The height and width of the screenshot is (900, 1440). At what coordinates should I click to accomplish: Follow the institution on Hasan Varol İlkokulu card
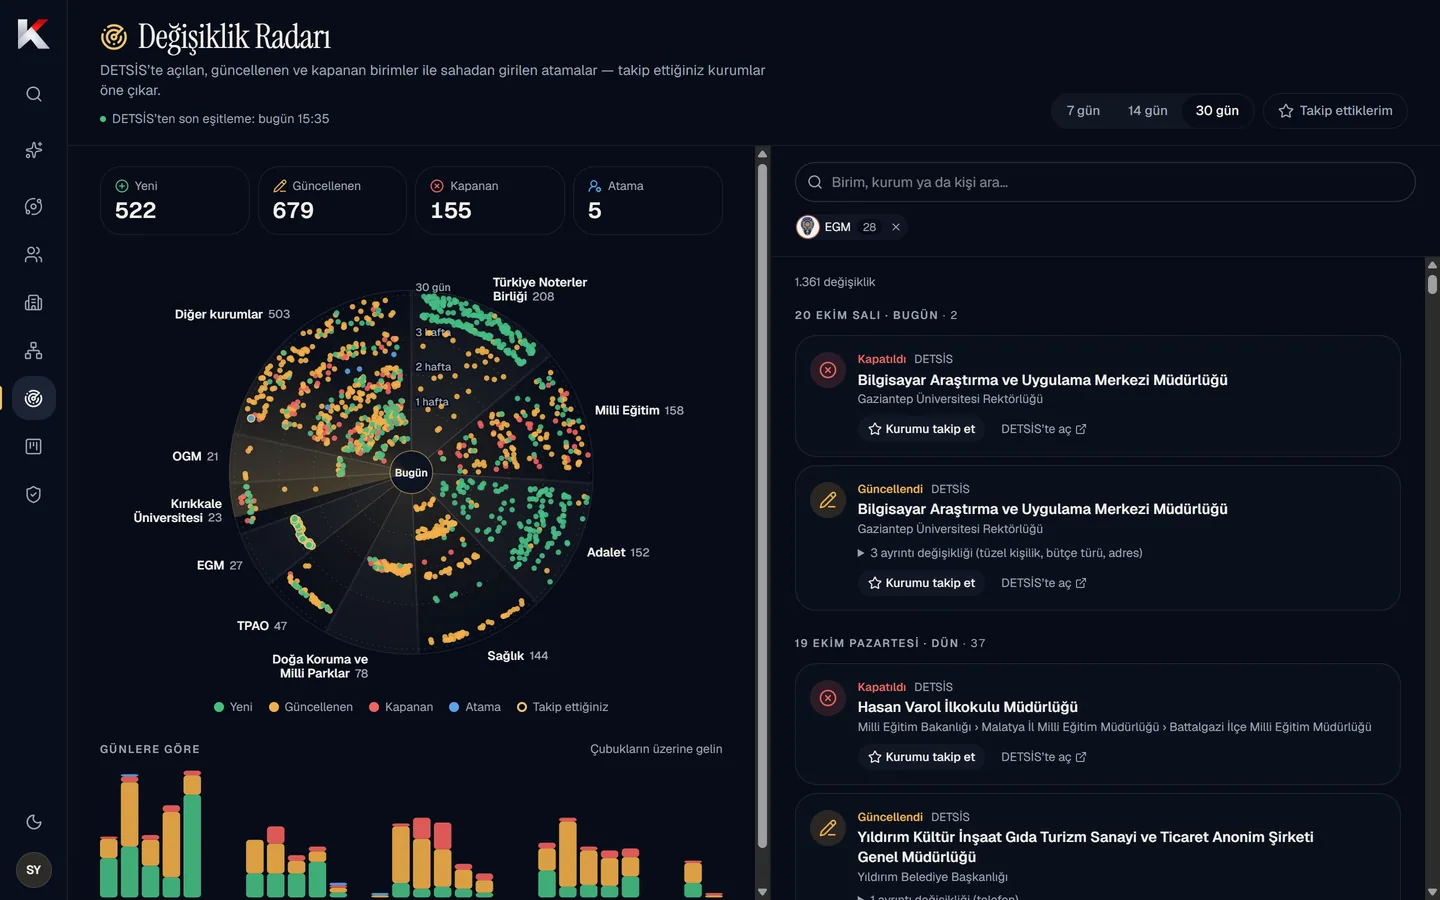tap(921, 757)
